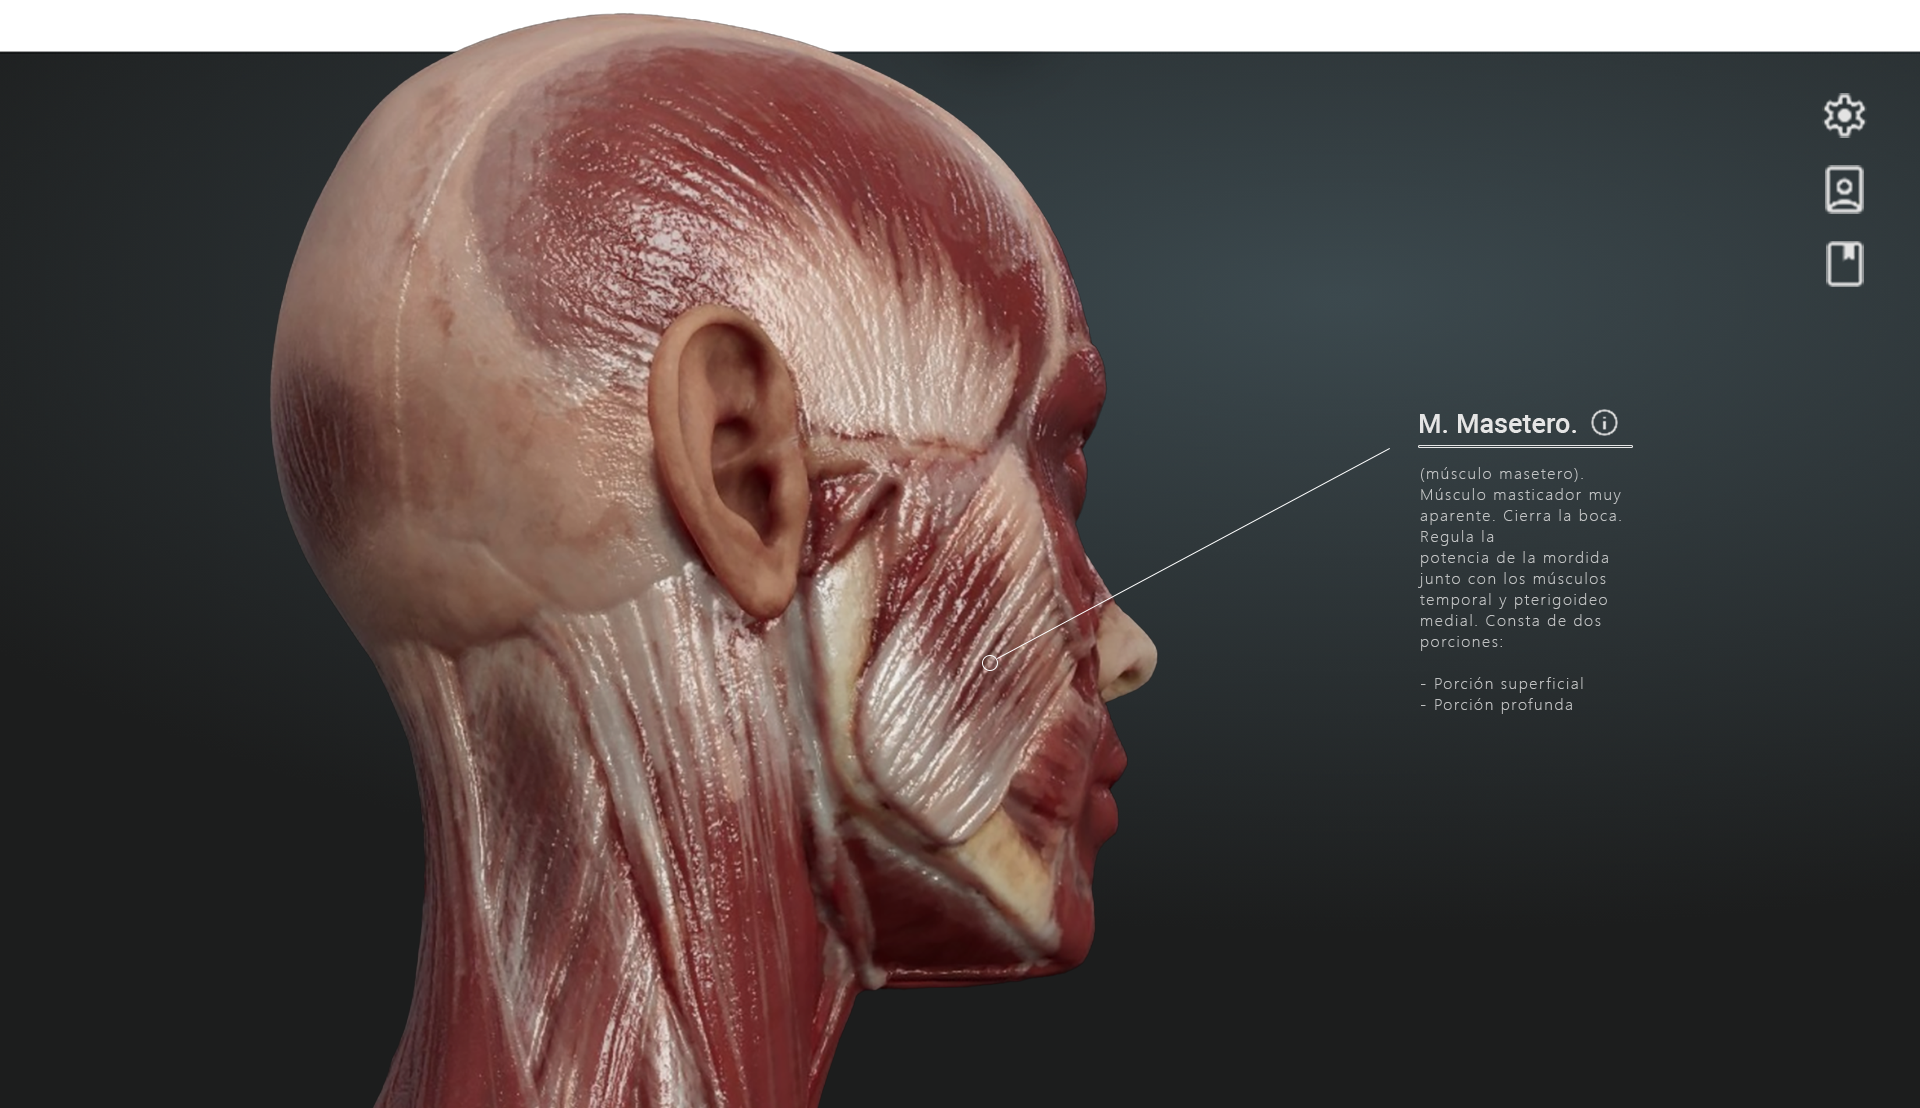The image size is (1920, 1108).
Task: Click the empty dark background to deselect
Action: pyautogui.click(x=1500, y=900)
